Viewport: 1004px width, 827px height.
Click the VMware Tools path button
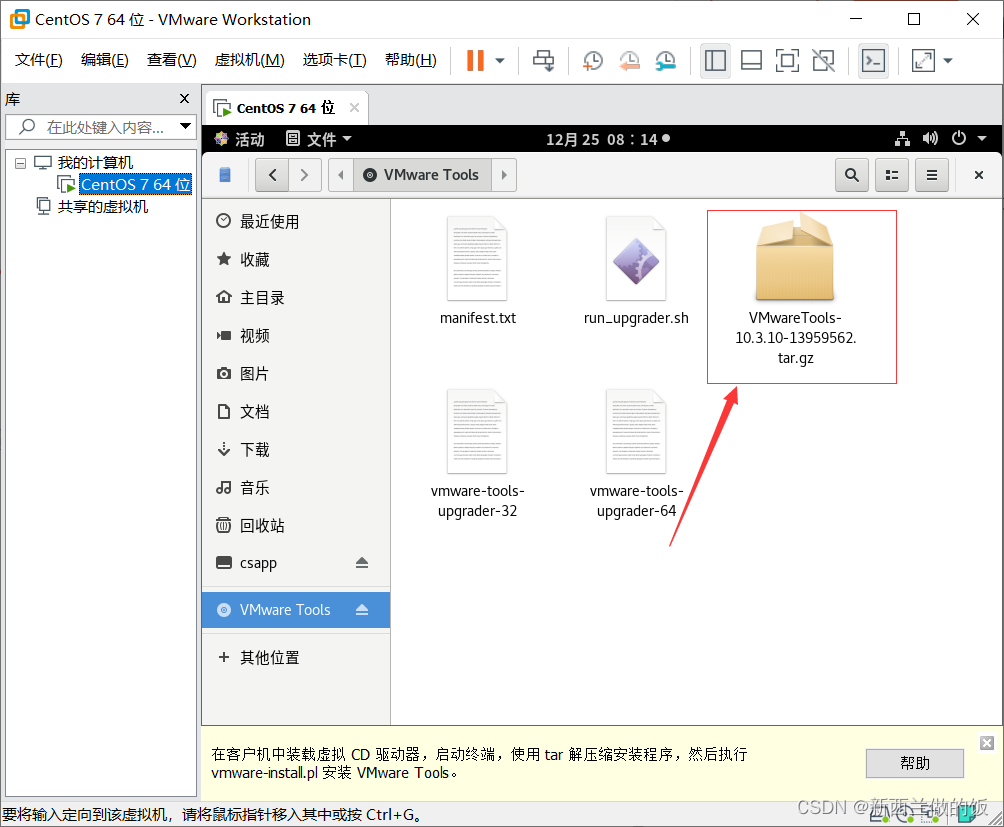point(422,175)
